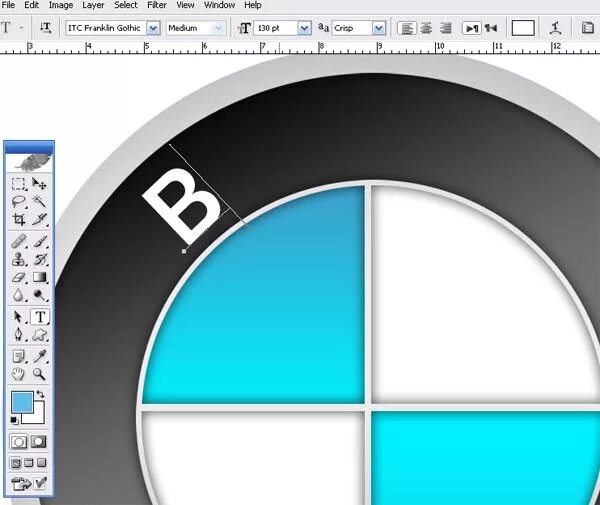The height and width of the screenshot is (505, 600).
Task: Open the Crisp anti-aliasing dropdown
Action: click(378, 28)
